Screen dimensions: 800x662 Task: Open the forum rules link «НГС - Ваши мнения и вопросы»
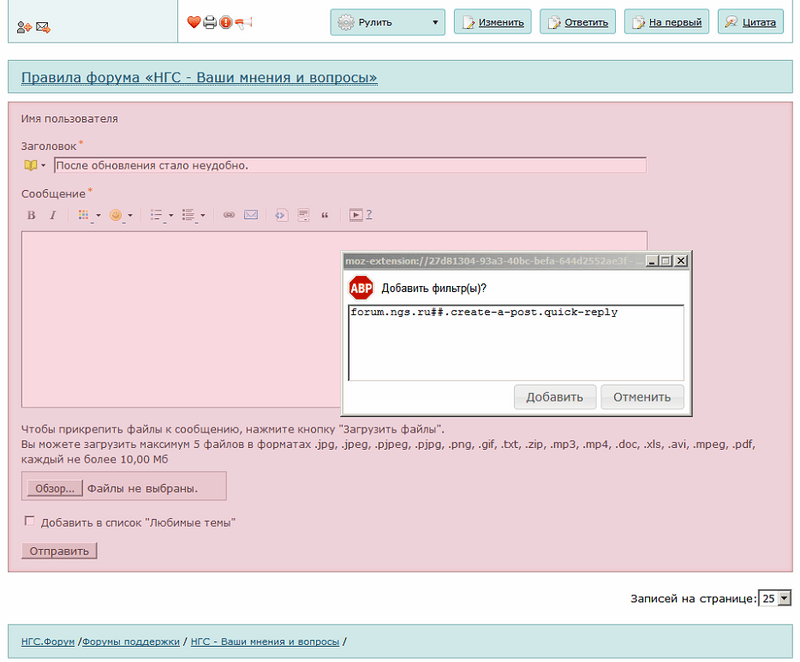199,78
